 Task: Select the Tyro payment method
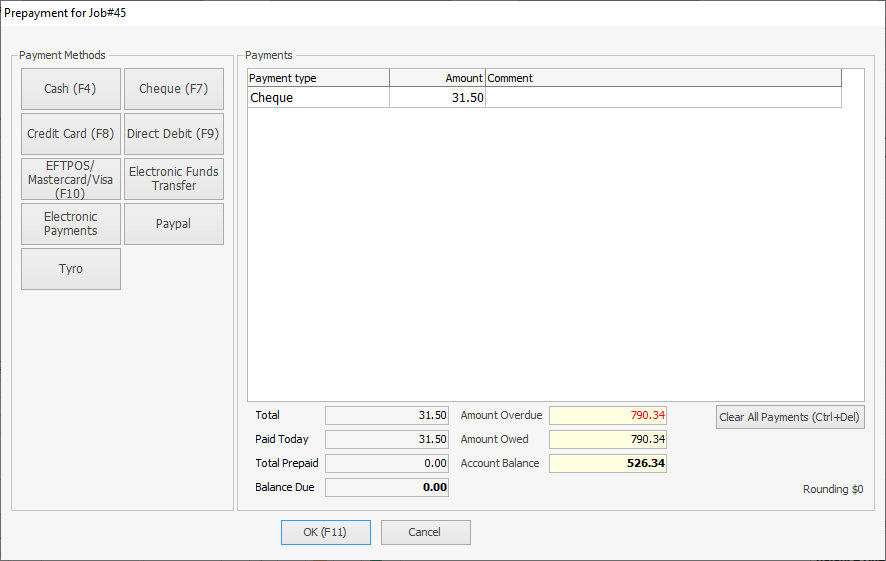(x=70, y=269)
